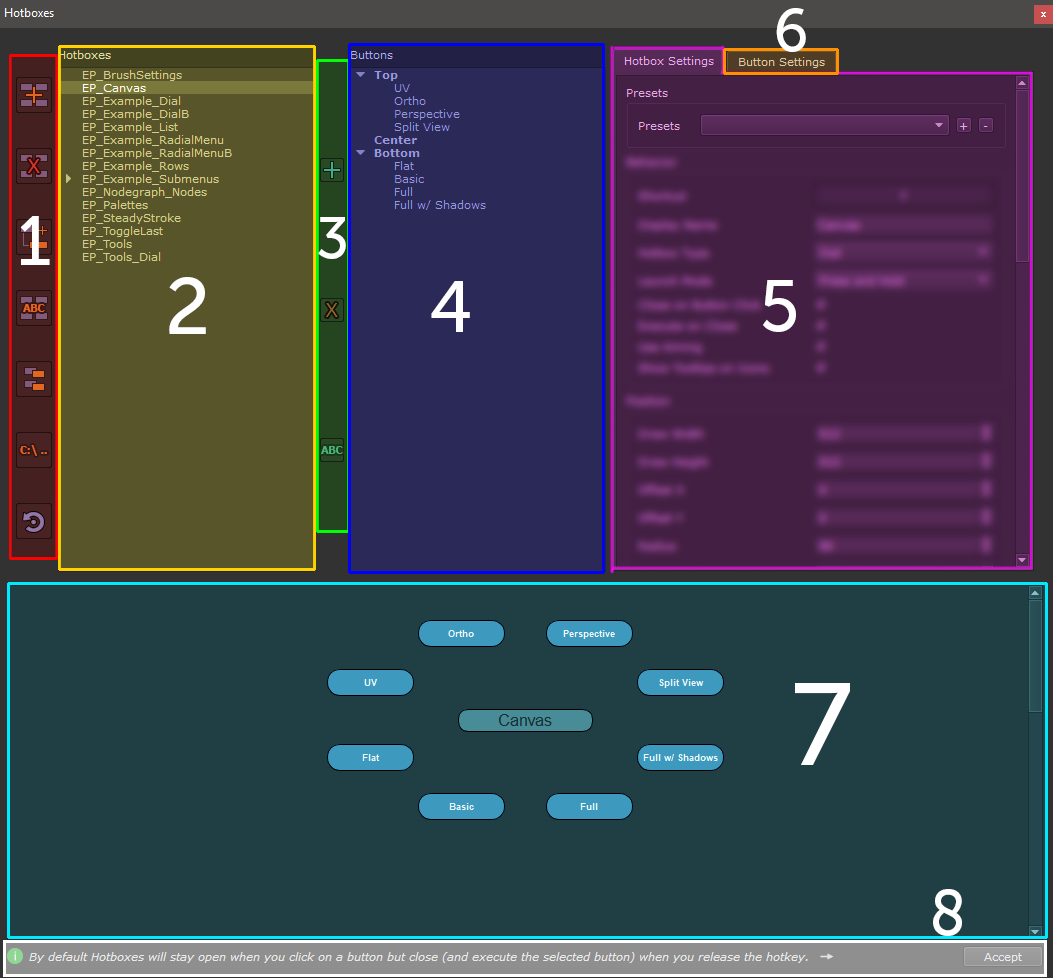
Task: Remove a preset with the minus icon
Action: click(985, 126)
